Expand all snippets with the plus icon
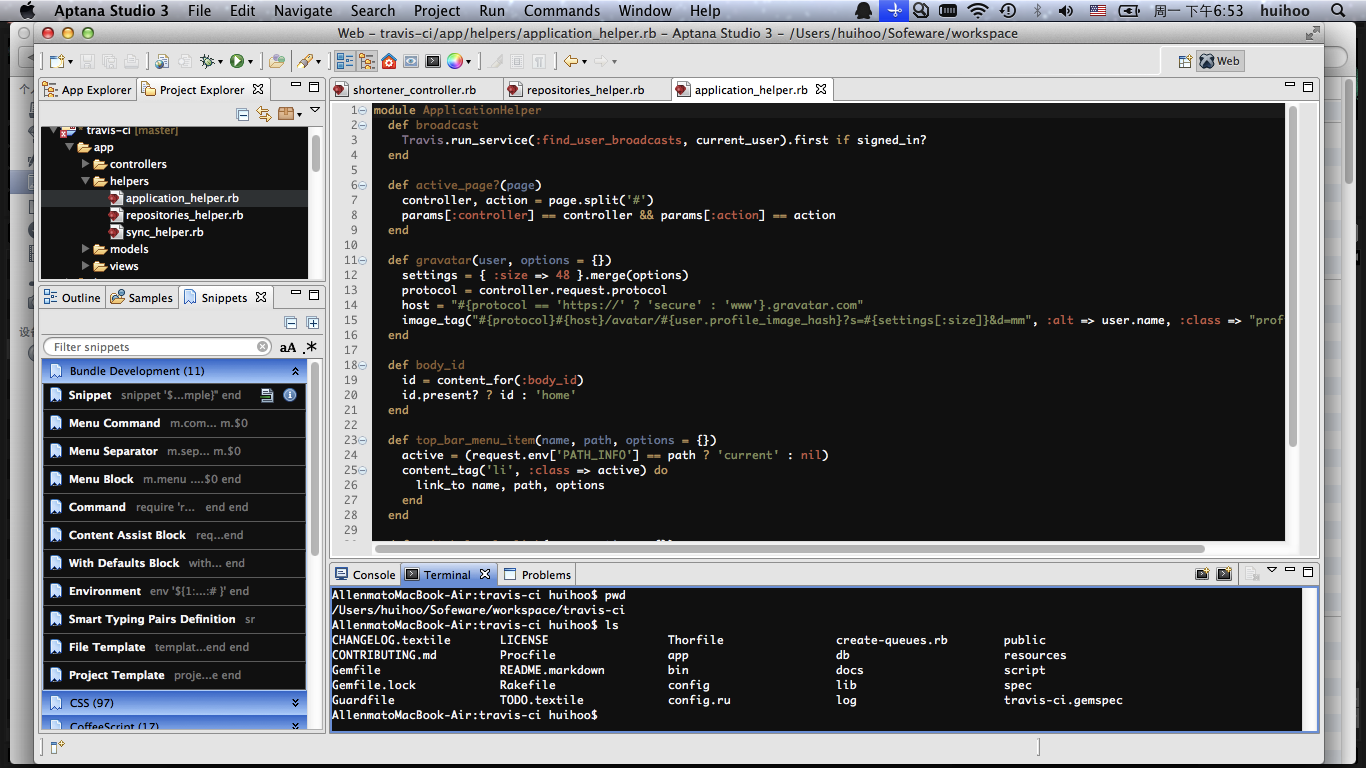 (x=313, y=323)
